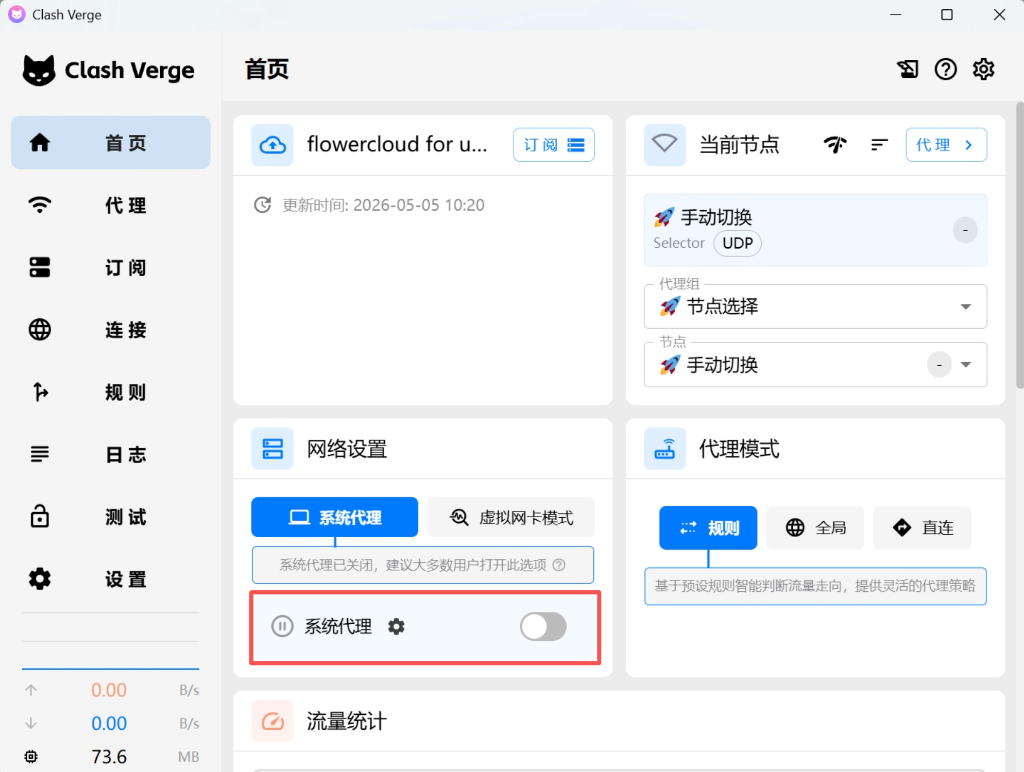Click update time 2026-05-05 10:20 text
1024x772 pixels.
tap(383, 205)
